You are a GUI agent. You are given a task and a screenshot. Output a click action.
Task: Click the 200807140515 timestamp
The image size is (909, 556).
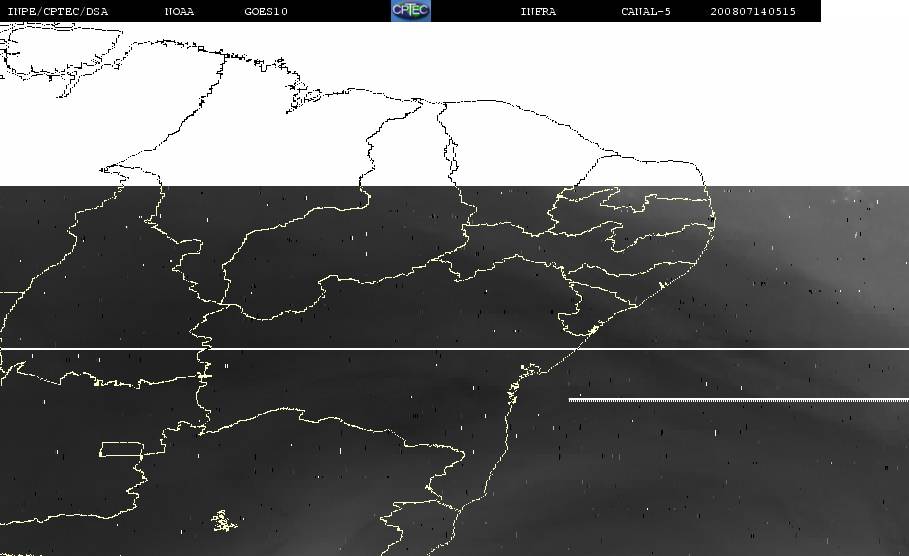[x=753, y=12]
